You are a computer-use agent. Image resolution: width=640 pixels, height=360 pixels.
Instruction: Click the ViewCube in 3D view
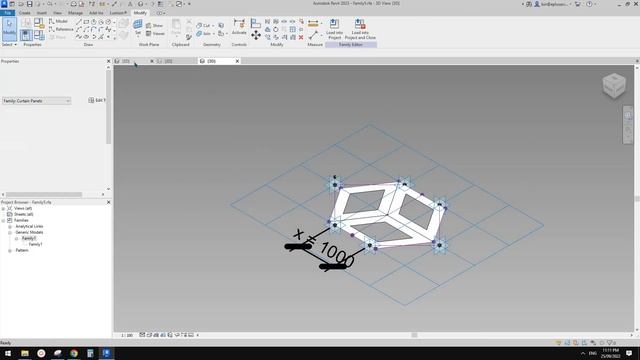pos(614,85)
